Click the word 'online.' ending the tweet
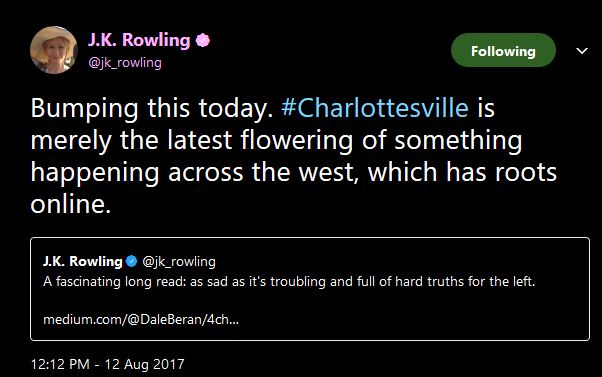 coord(71,204)
